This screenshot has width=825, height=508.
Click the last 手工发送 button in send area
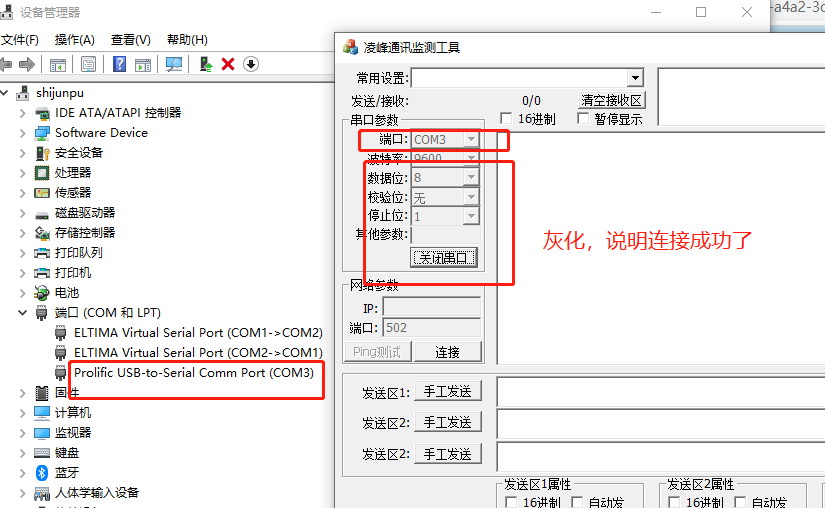448,454
